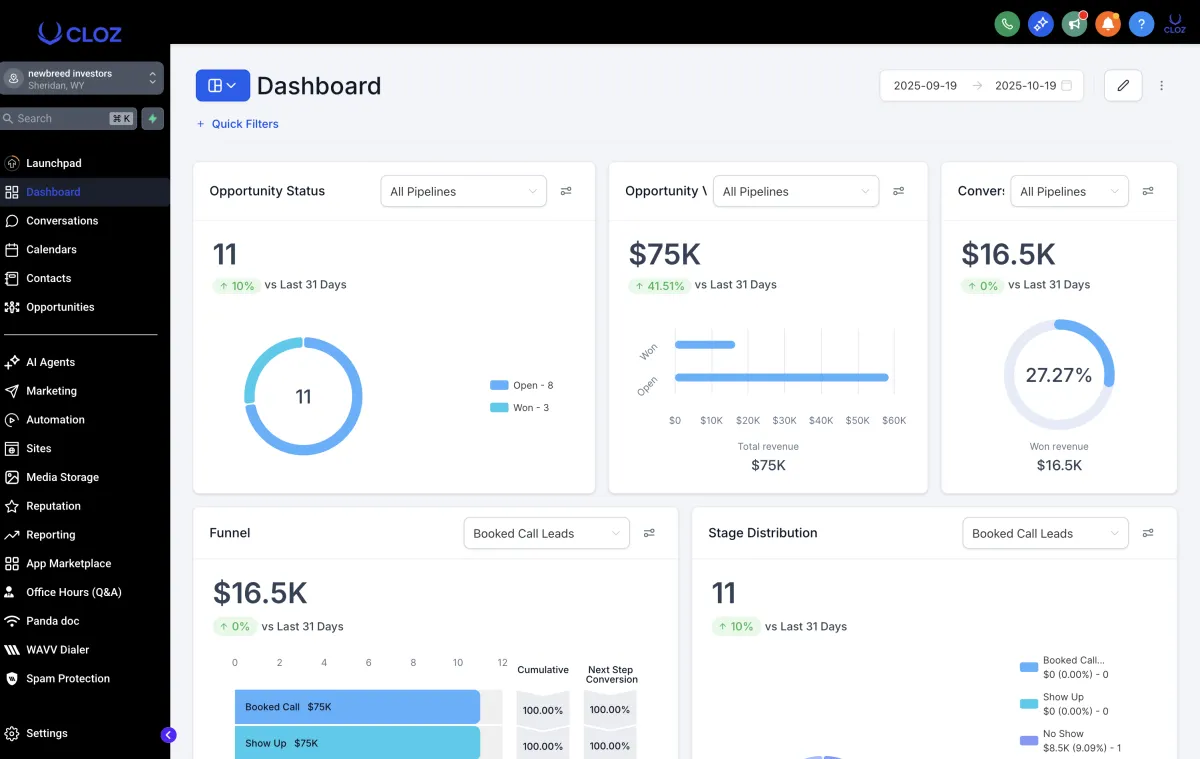Open the three-dot dashboard options menu

tap(1161, 86)
